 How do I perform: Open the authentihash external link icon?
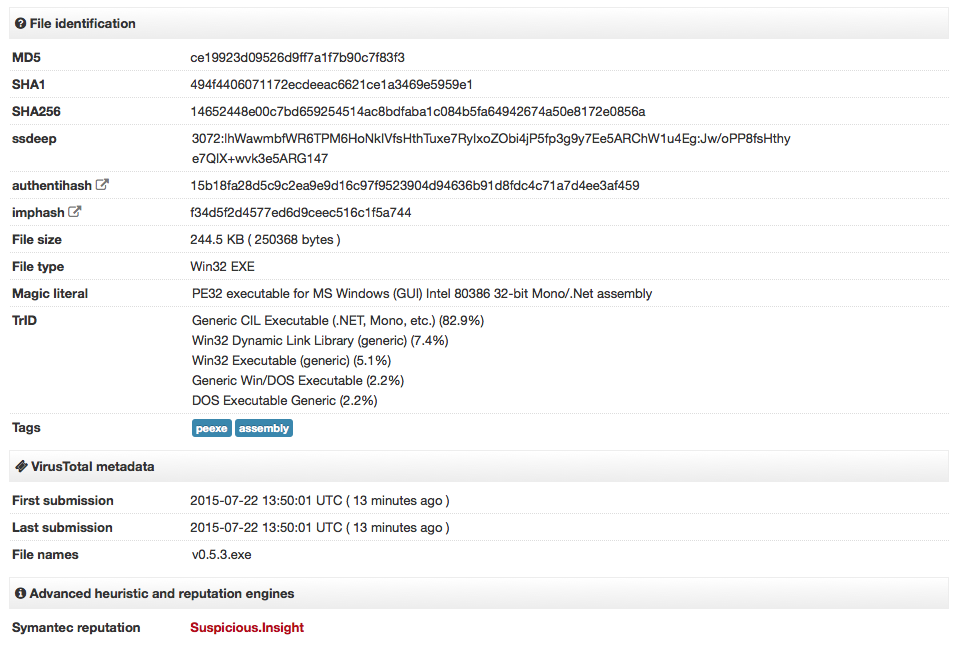pyautogui.click(x=102, y=185)
